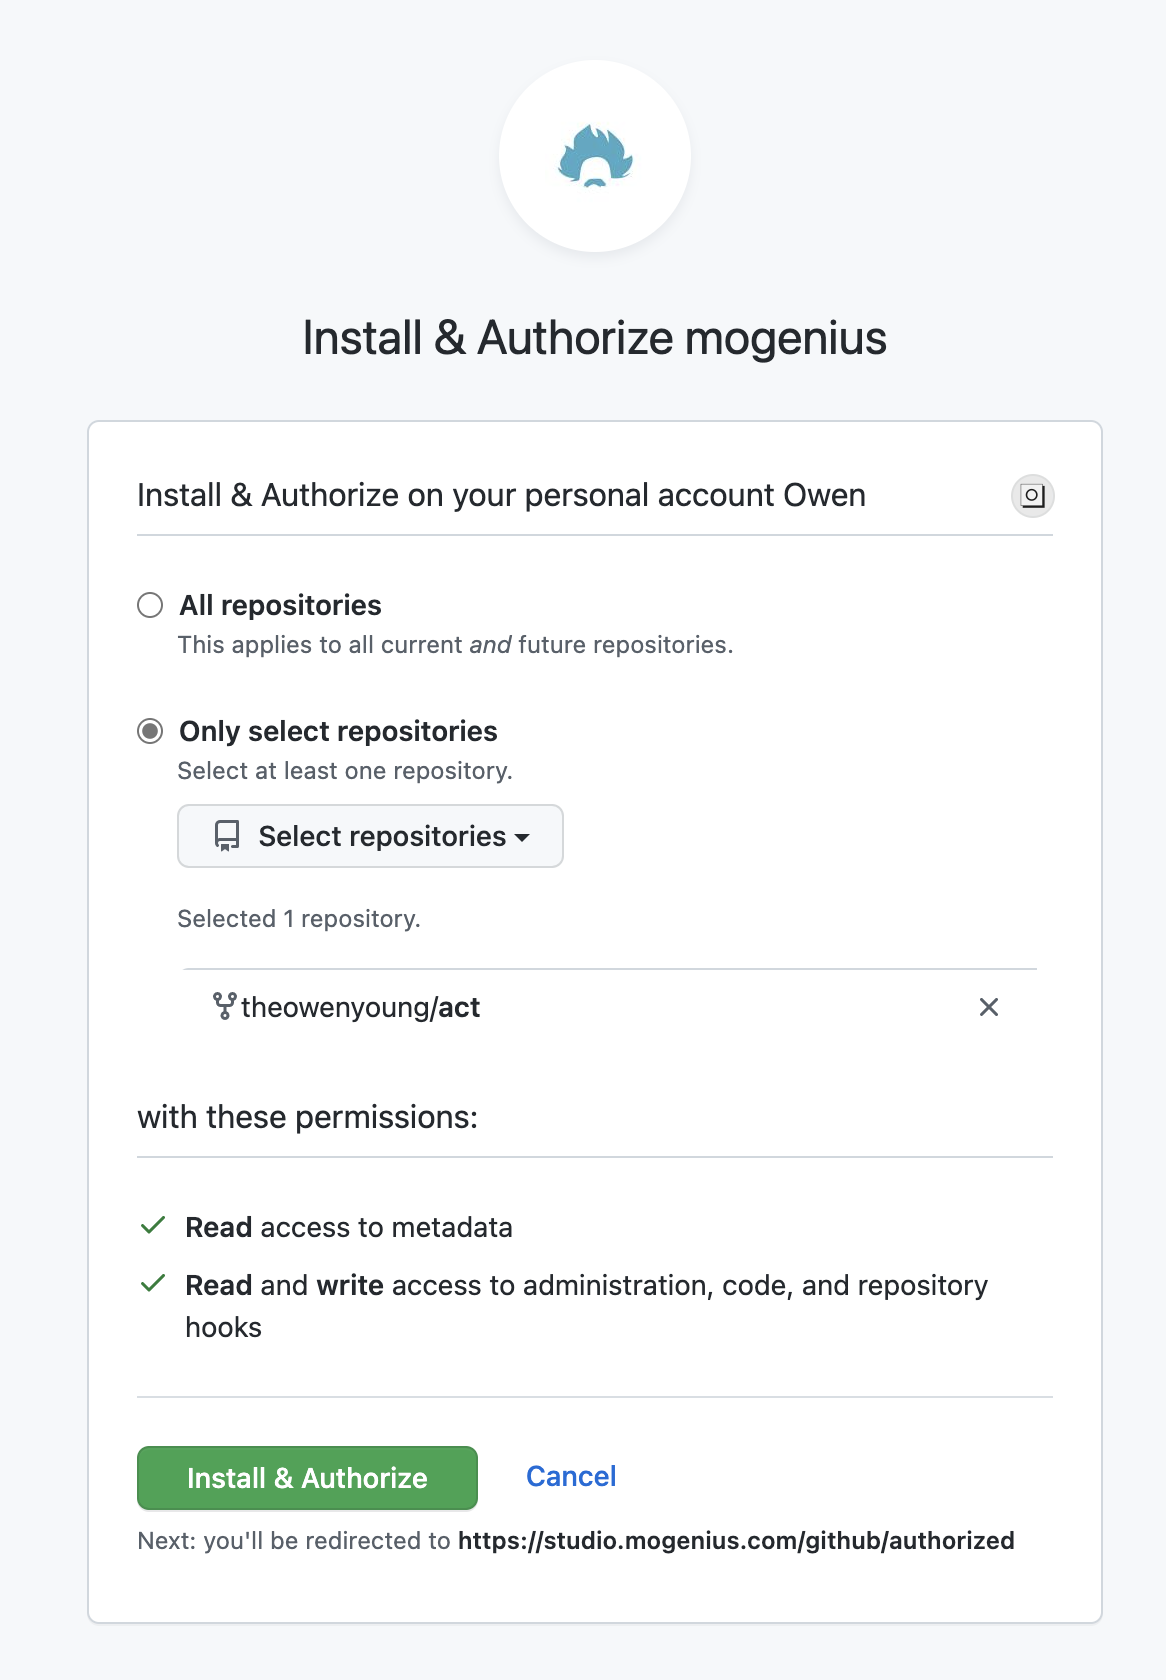Click the fork icon beside theowenyoung/act

225,1006
